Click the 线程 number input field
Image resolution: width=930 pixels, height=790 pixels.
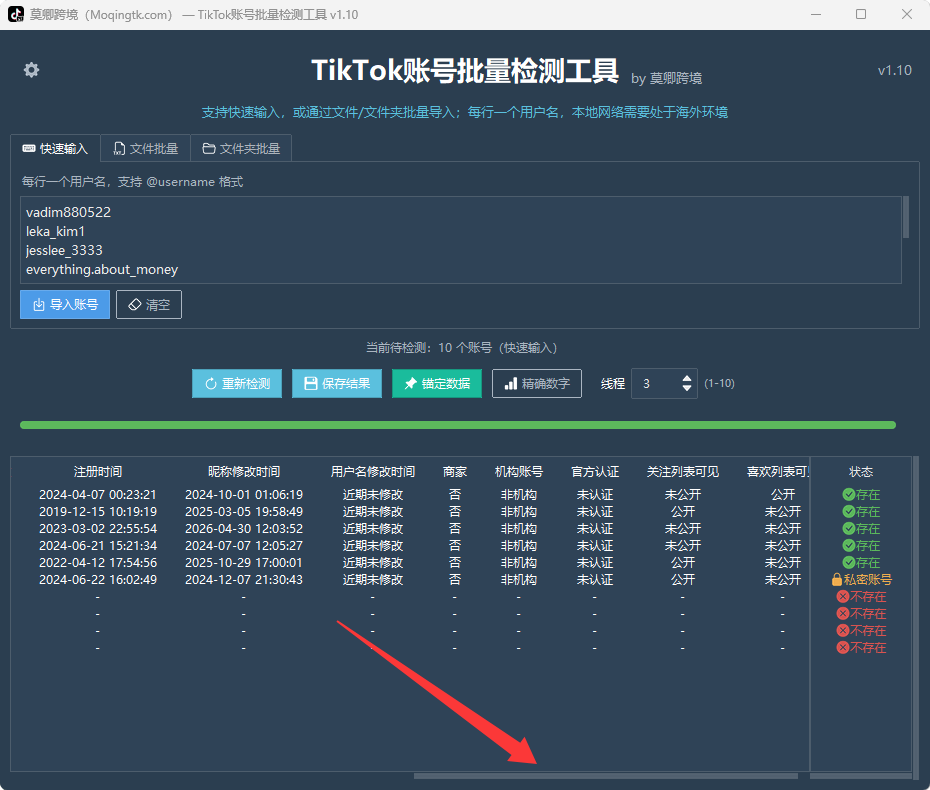pyautogui.click(x=664, y=384)
